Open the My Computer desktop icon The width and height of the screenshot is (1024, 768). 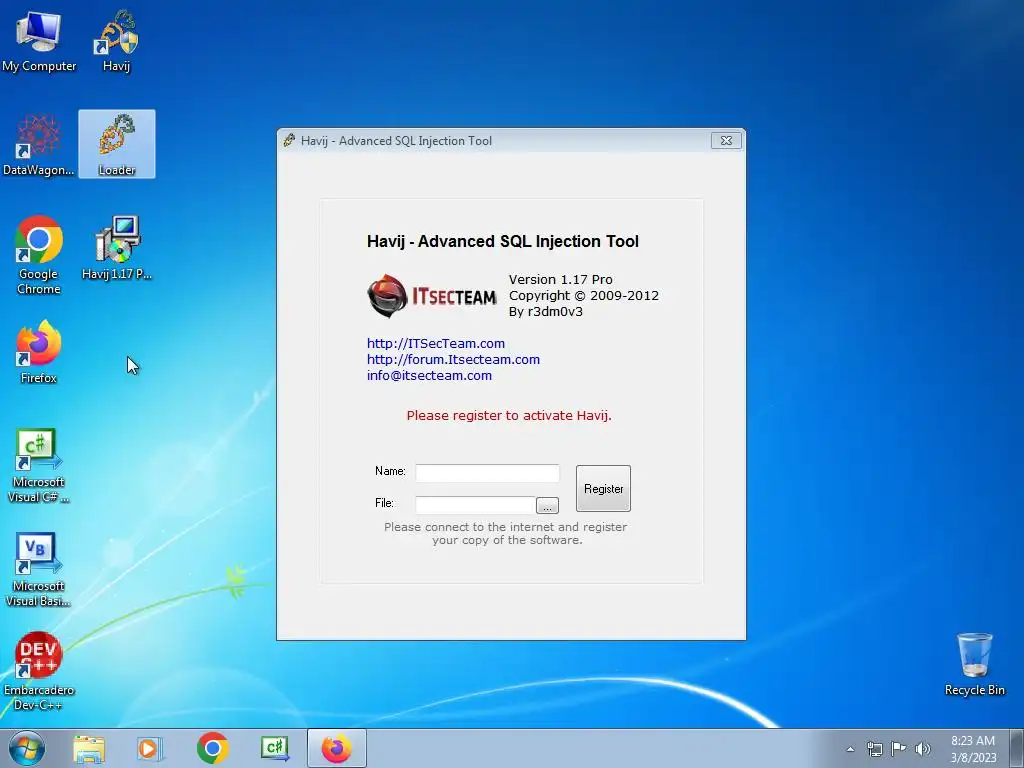(x=39, y=41)
